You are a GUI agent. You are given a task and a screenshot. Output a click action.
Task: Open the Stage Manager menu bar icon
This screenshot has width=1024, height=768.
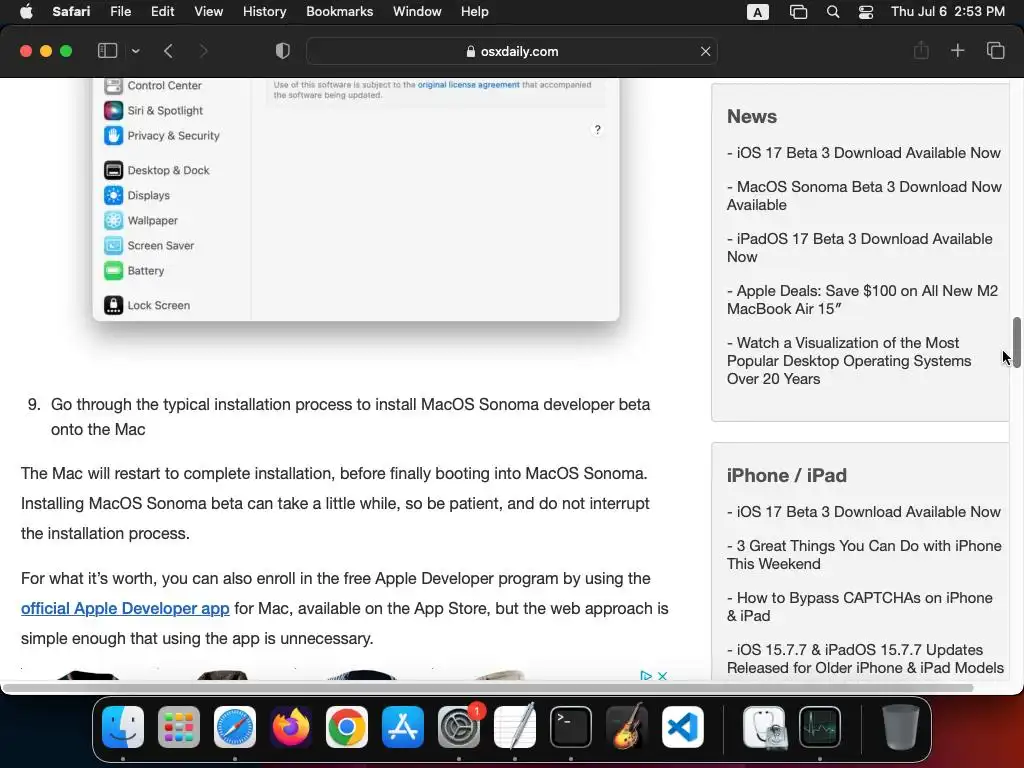pyautogui.click(x=798, y=12)
